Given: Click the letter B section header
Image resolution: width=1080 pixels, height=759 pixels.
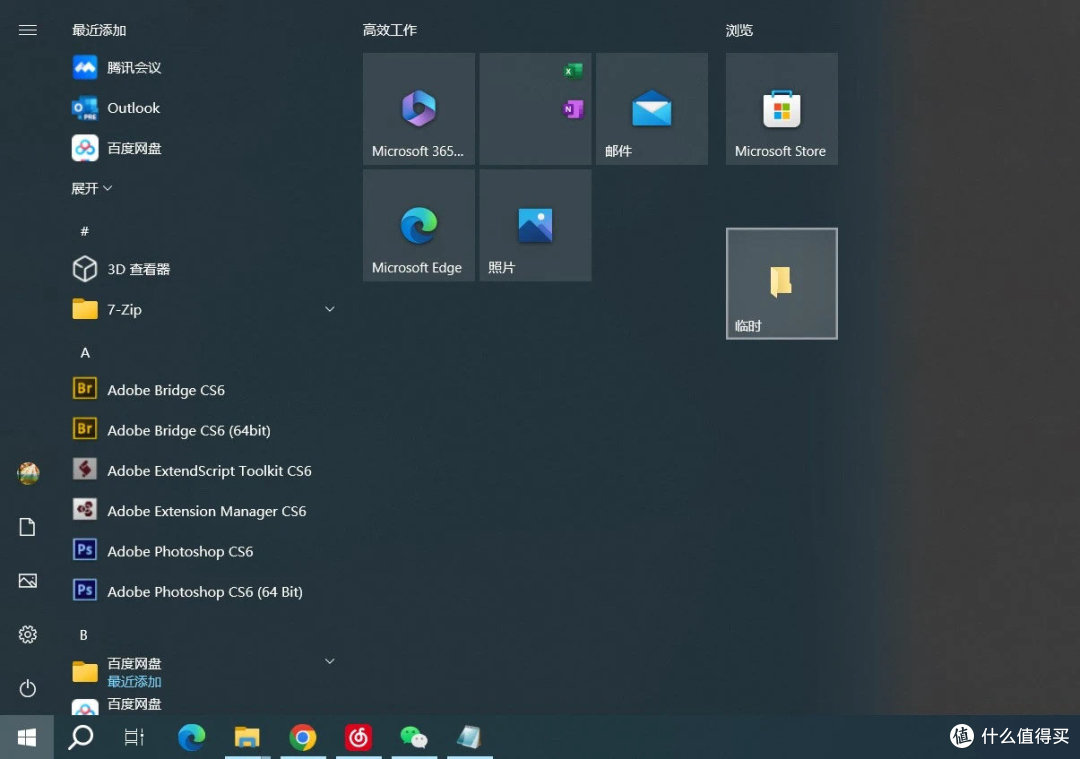Looking at the screenshot, I should [x=83, y=635].
